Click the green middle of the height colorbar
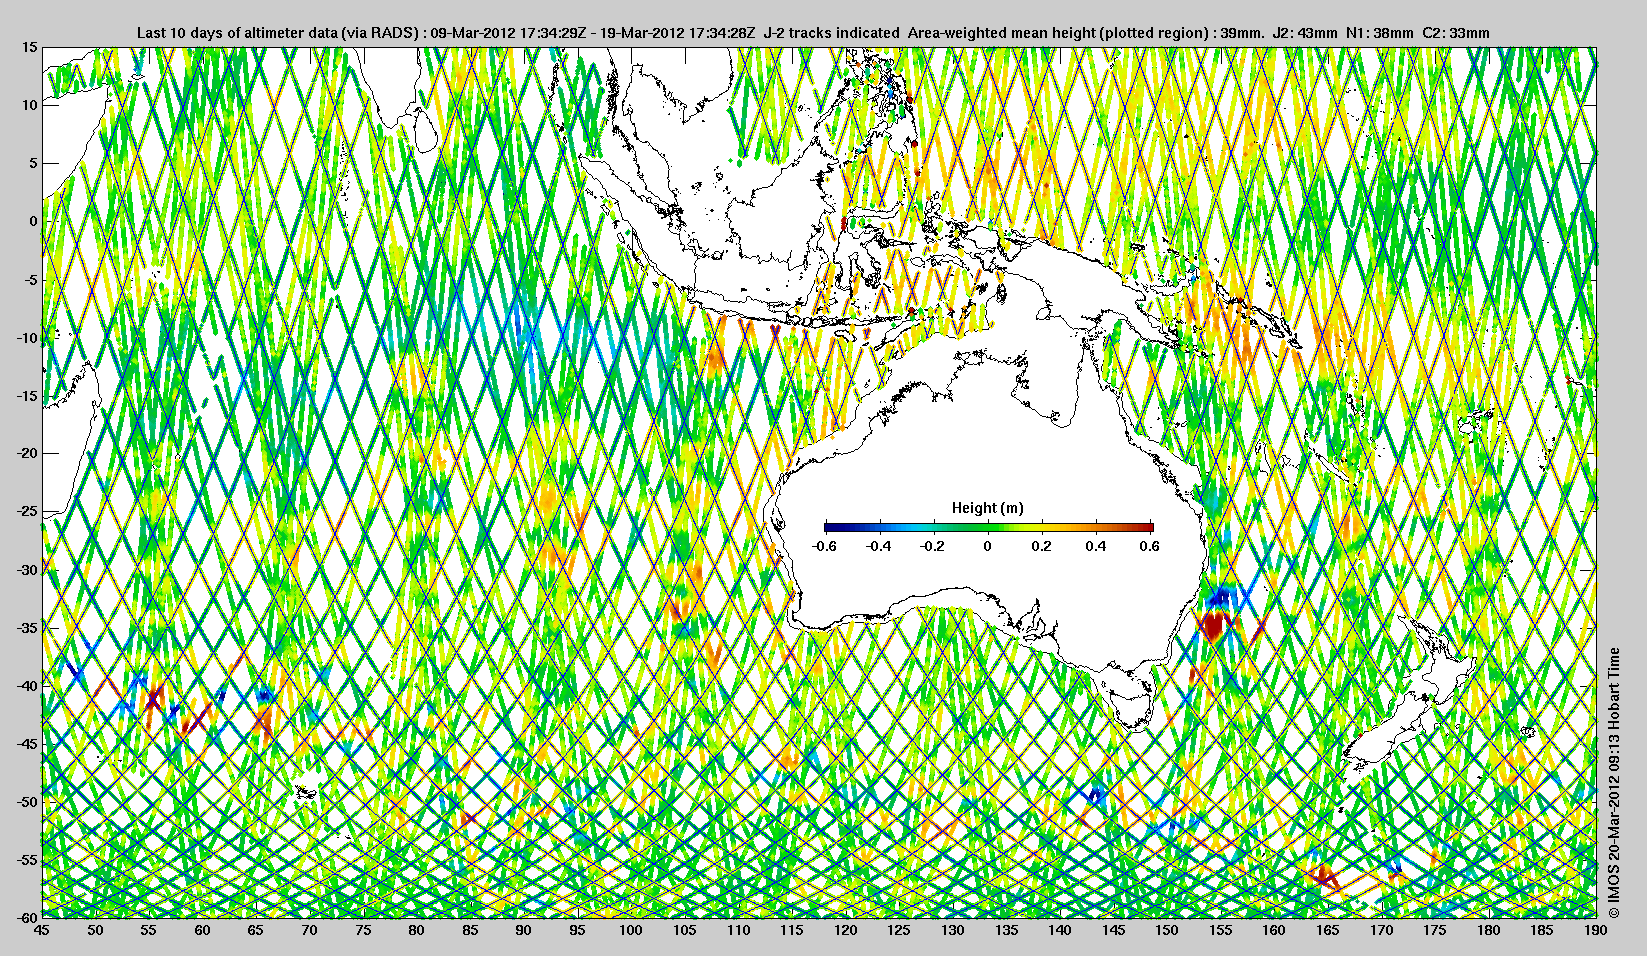The width and height of the screenshot is (1647, 956). click(988, 527)
